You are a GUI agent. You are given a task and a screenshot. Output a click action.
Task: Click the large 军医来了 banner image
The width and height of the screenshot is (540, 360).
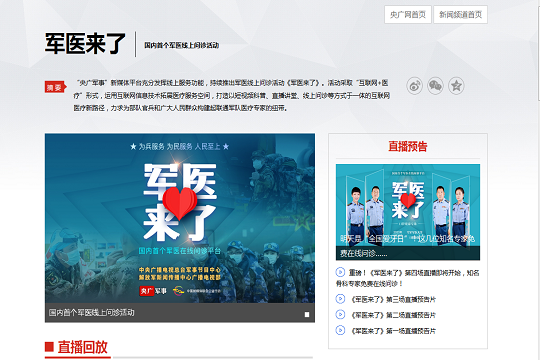[180, 218]
